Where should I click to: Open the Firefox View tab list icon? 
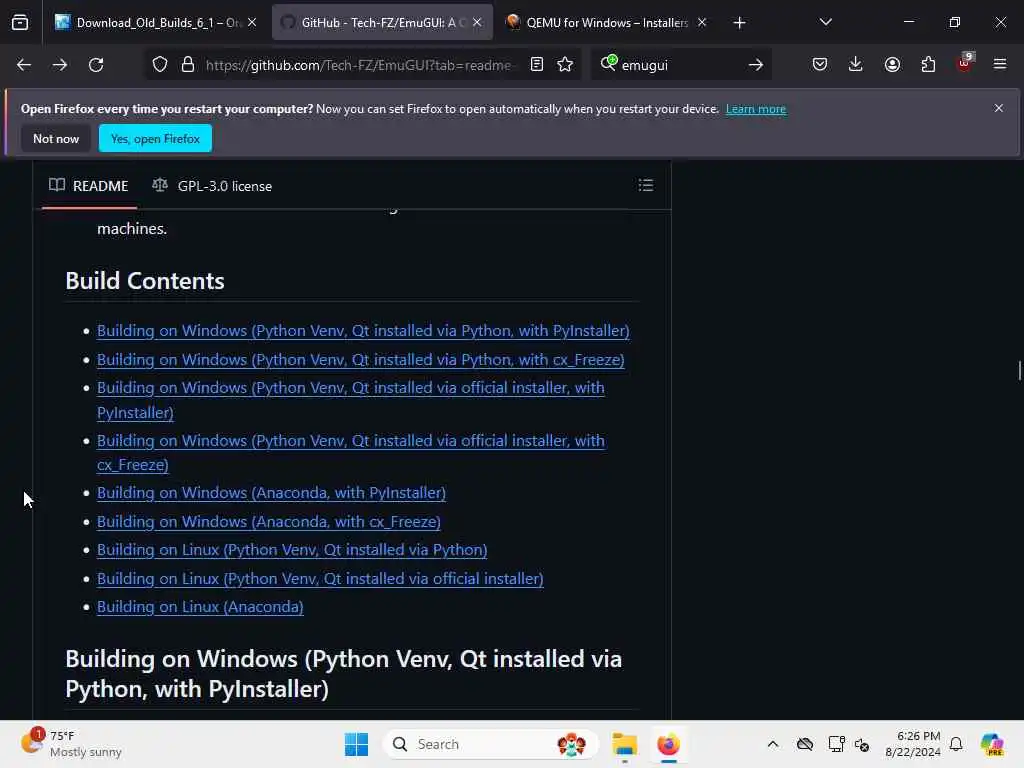20,23
